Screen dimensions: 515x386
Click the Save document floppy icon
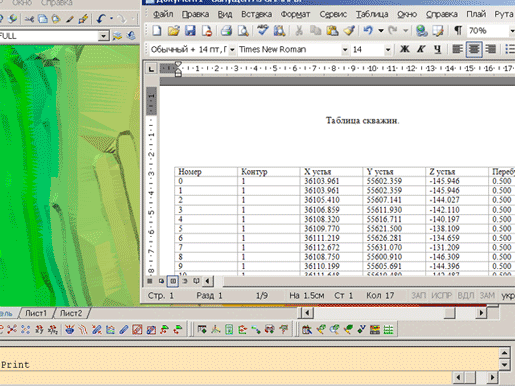click(190, 31)
